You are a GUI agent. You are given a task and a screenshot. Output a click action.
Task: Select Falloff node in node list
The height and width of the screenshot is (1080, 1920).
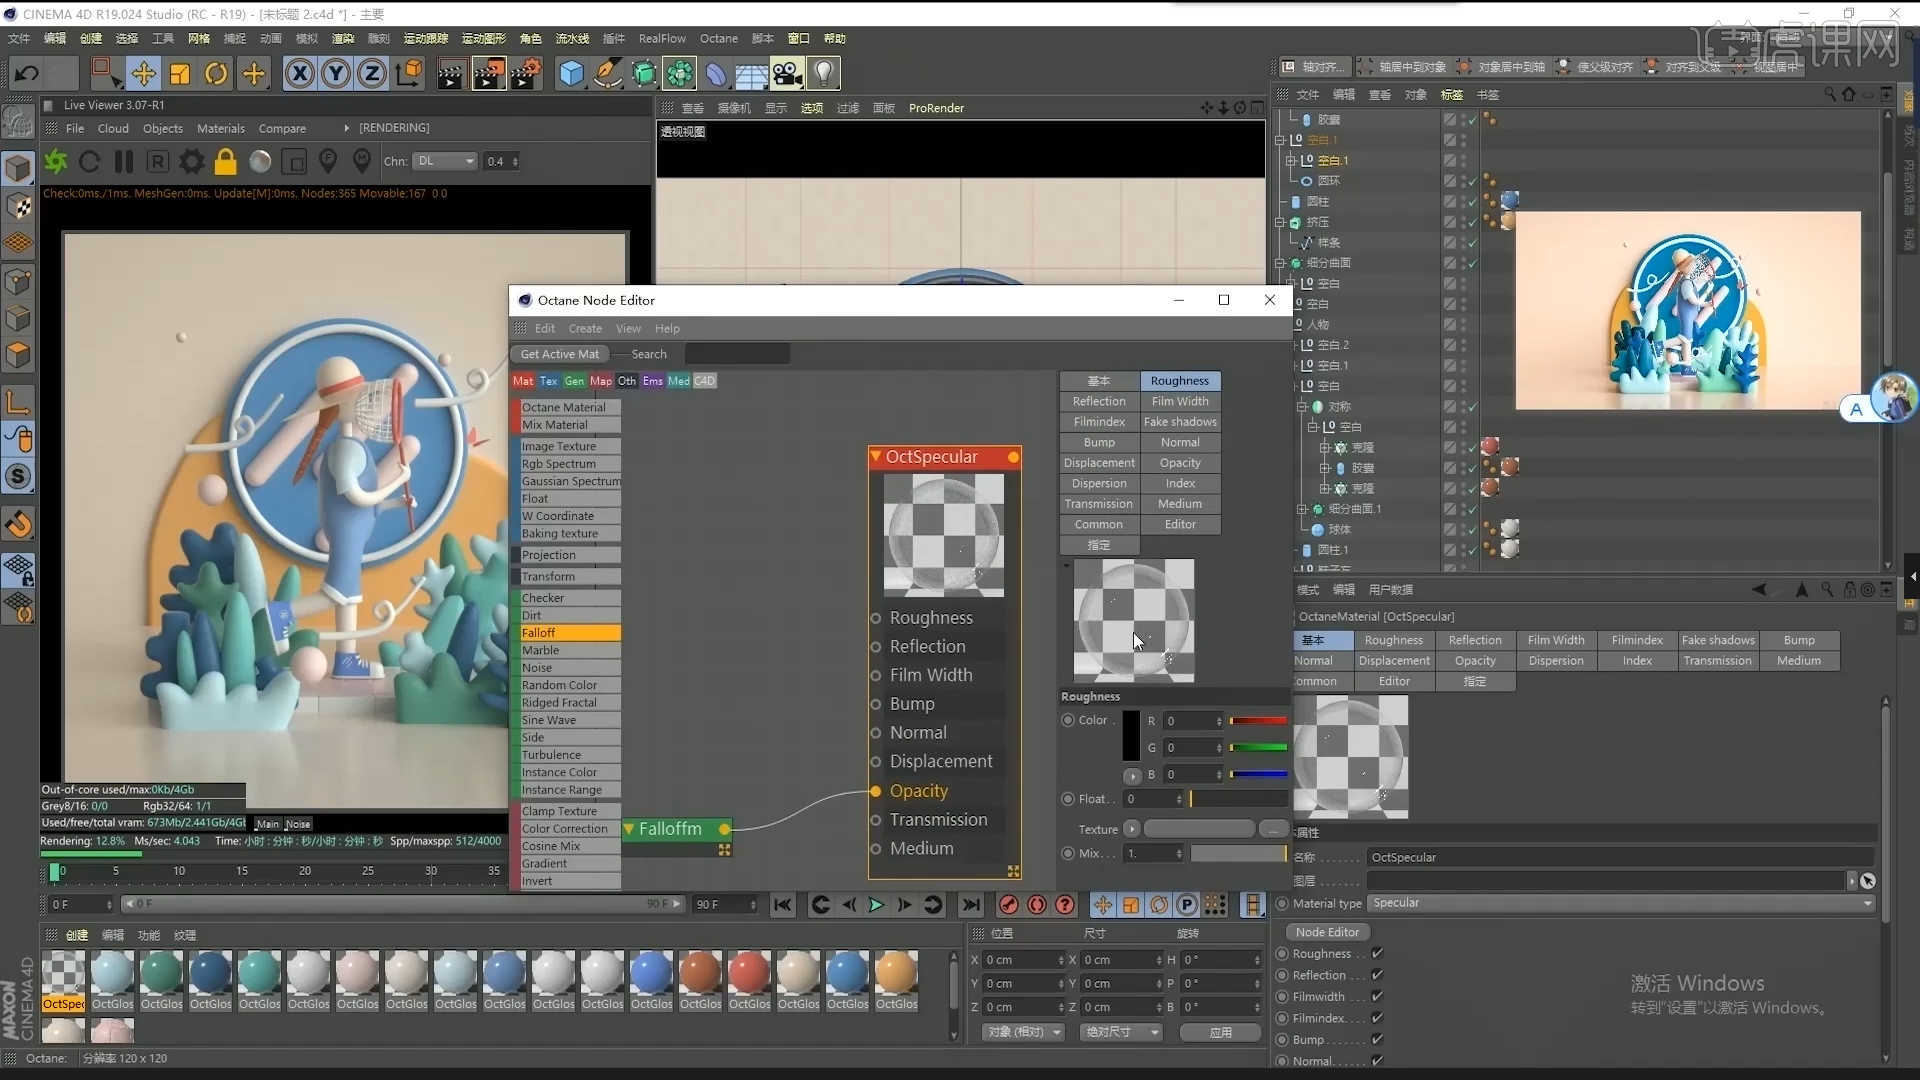[569, 633]
